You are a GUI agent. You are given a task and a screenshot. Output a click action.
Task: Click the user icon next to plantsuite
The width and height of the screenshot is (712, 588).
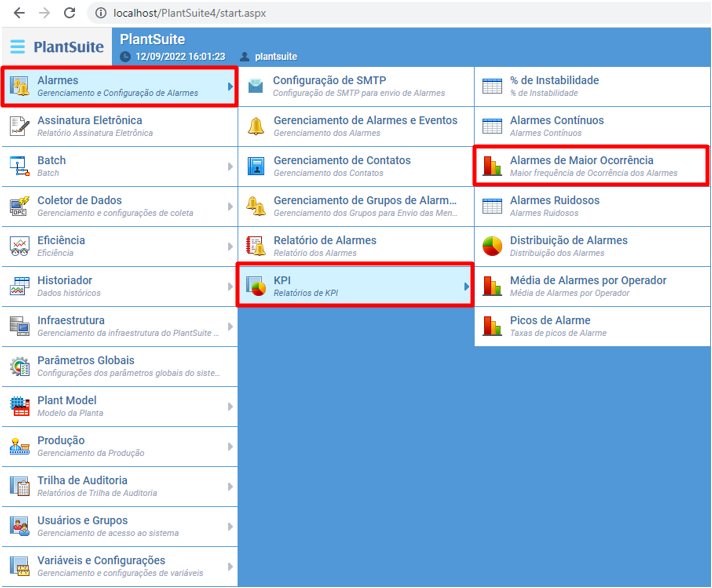244,57
